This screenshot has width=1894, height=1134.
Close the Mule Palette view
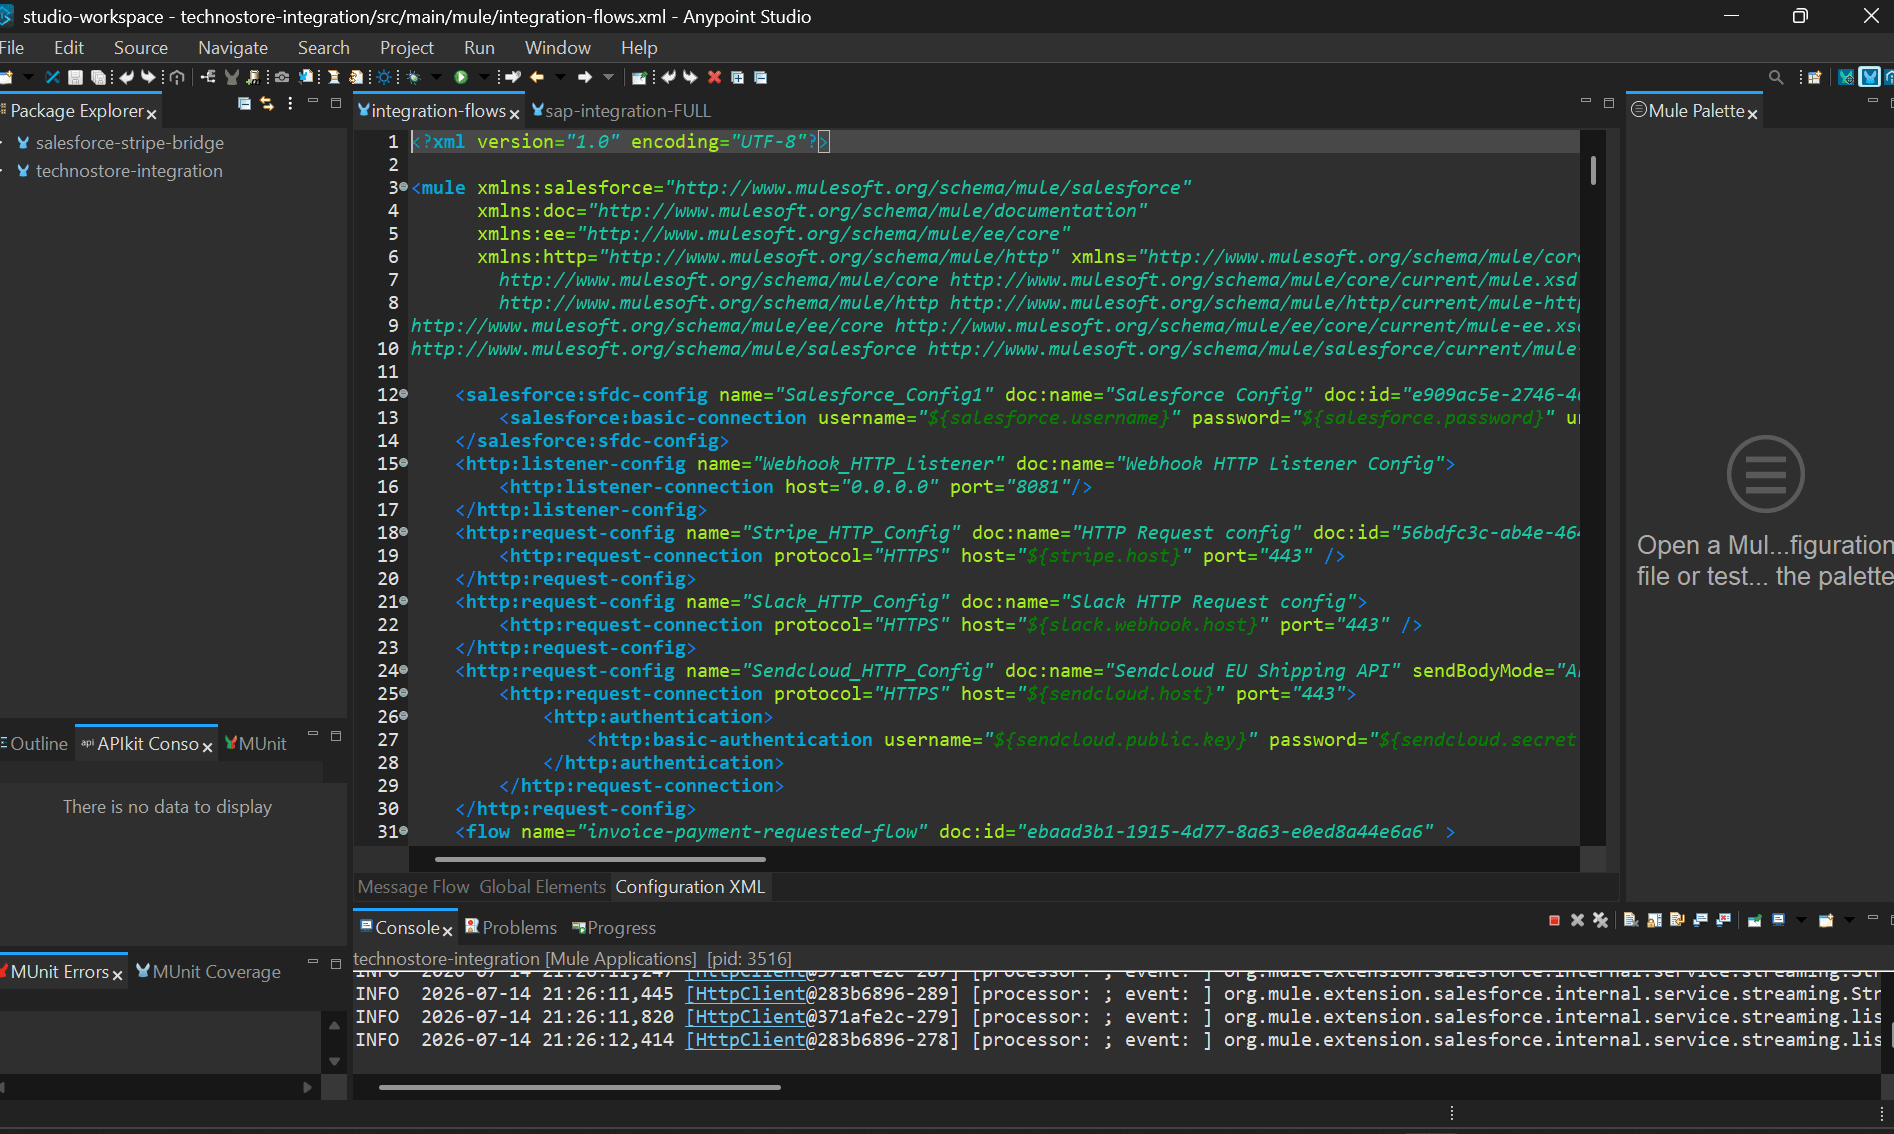tap(1752, 114)
